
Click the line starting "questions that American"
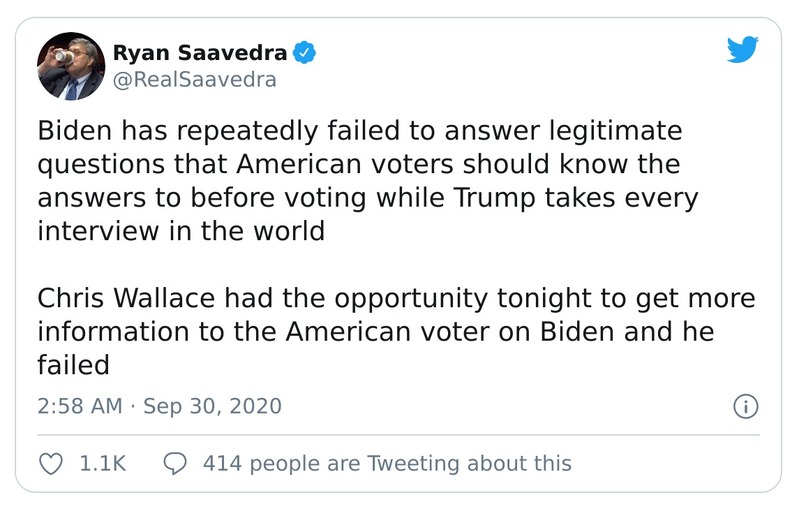358,164
